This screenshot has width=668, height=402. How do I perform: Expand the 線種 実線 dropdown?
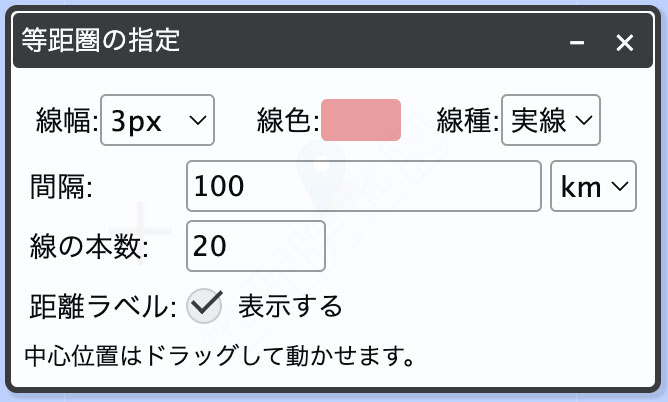(551, 120)
